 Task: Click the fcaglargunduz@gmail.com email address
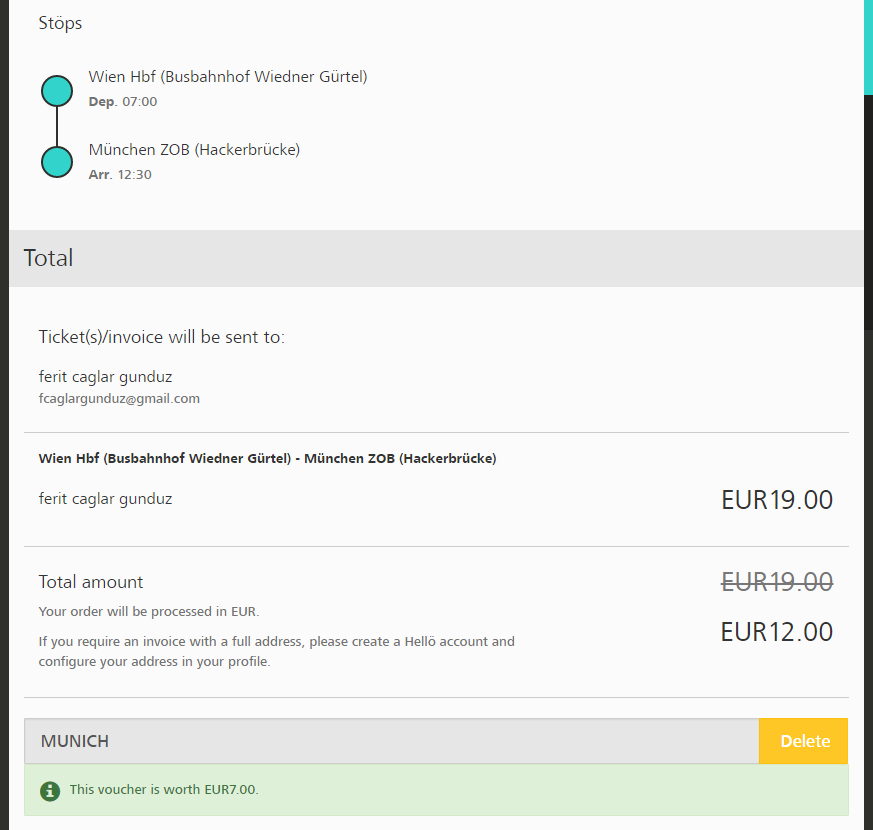pyautogui.click(x=119, y=398)
